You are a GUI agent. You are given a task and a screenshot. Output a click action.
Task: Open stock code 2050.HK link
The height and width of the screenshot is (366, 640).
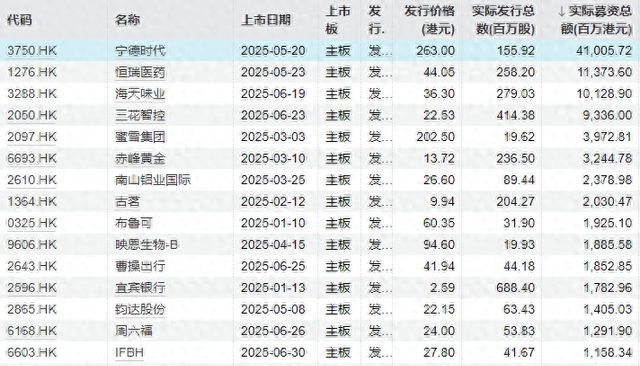[32, 115]
